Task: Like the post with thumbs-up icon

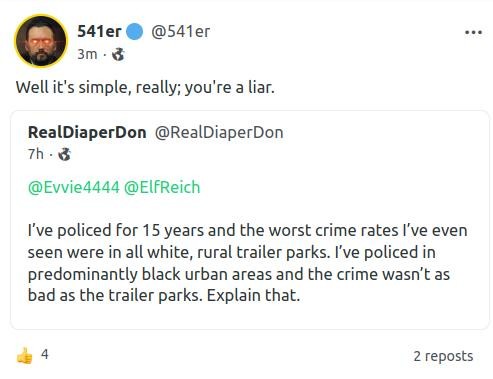Action: coord(25,355)
